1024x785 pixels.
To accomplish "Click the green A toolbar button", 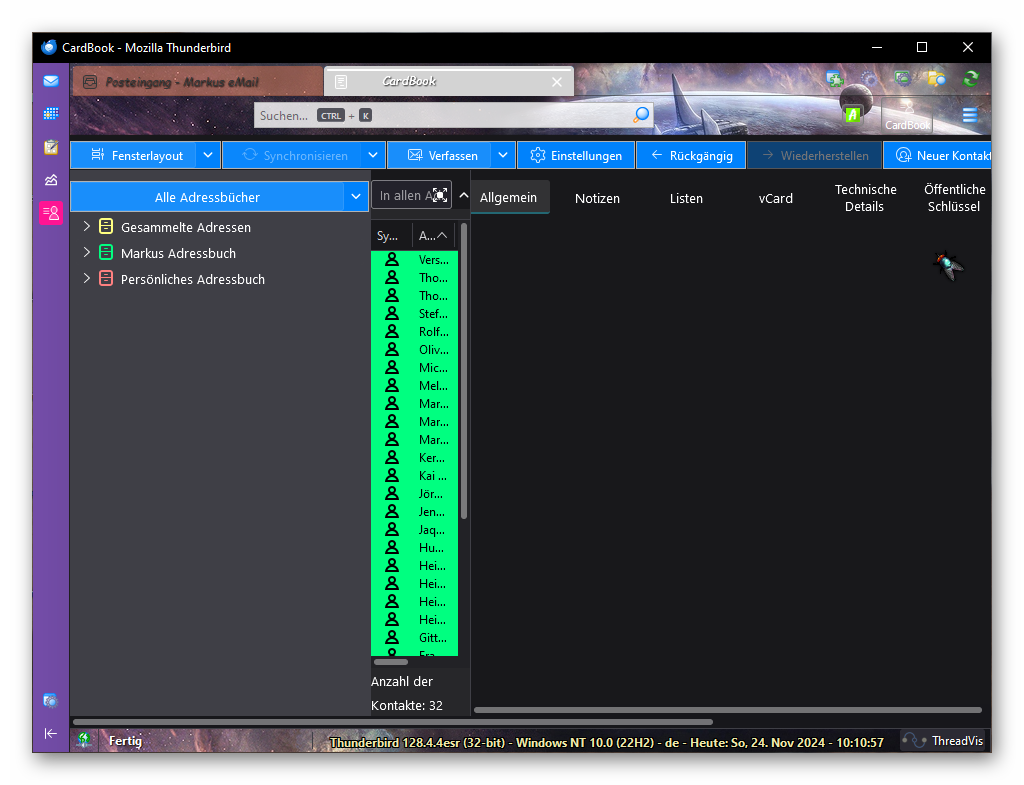I will 852,115.
